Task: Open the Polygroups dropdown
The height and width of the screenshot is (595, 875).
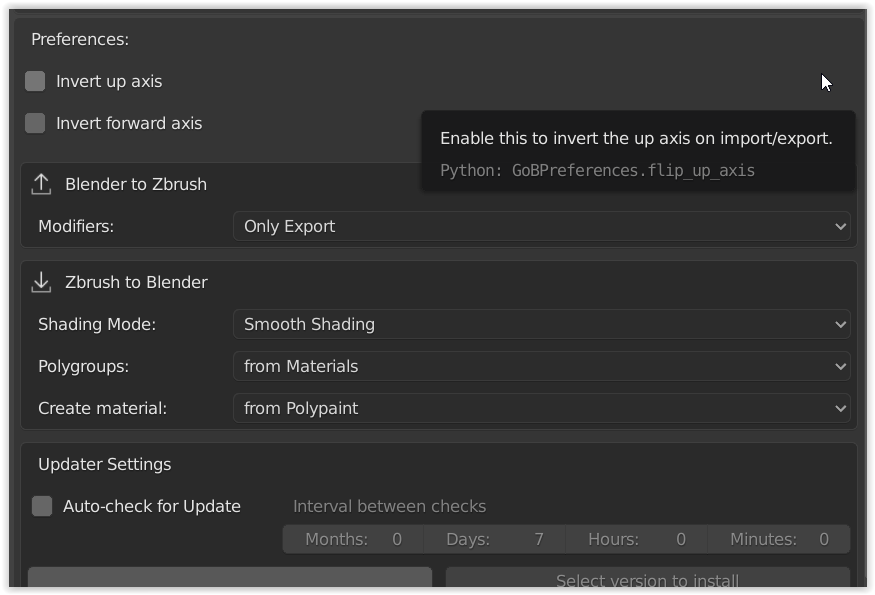Action: (541, 366)
